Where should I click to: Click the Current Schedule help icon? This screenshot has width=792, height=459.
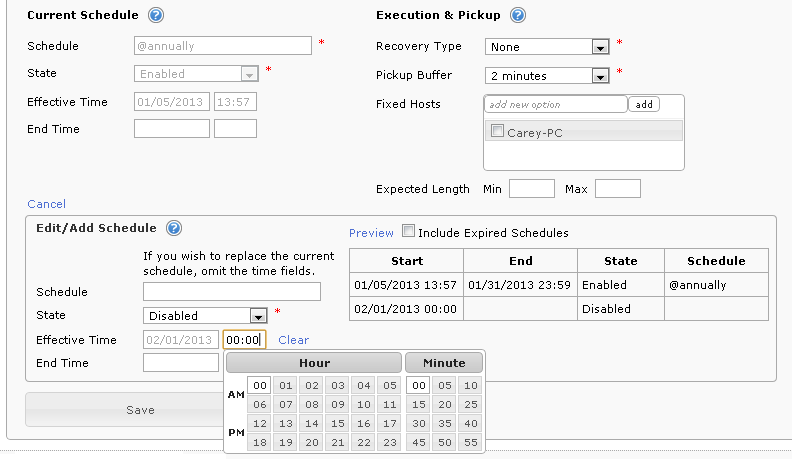(x=155, y=15)
